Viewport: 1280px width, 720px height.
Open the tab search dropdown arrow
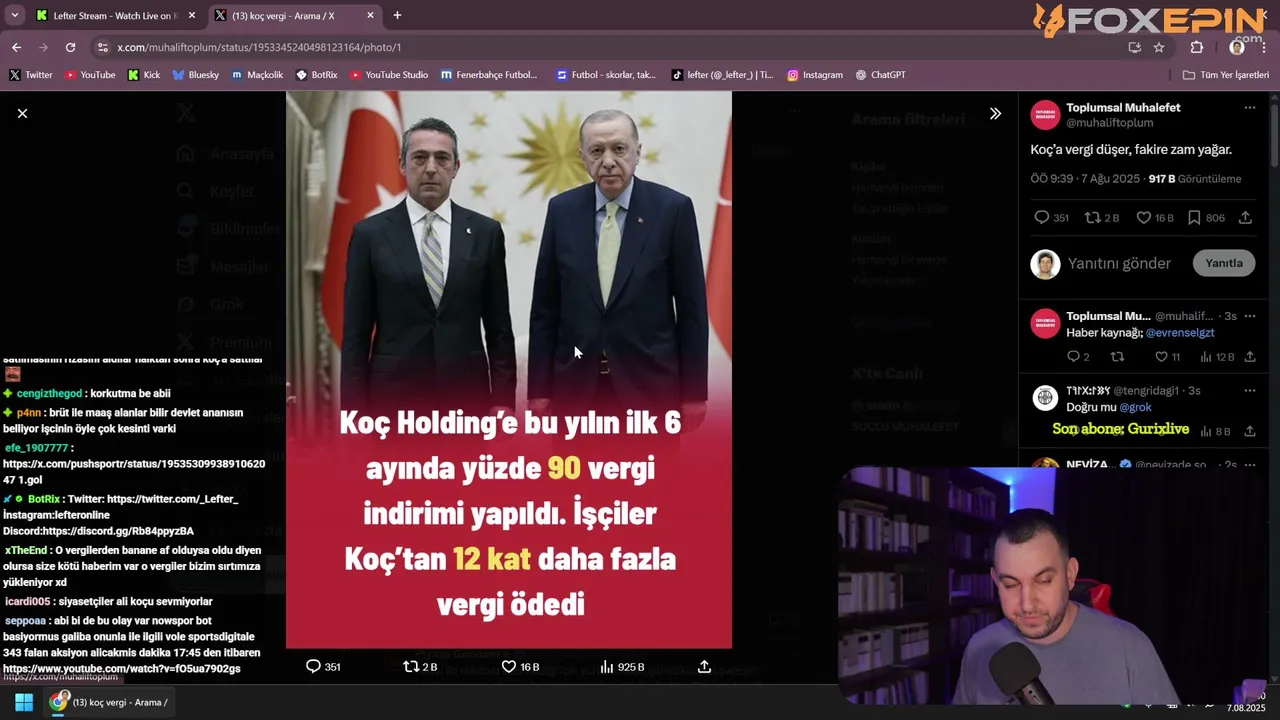pos(14,15)
